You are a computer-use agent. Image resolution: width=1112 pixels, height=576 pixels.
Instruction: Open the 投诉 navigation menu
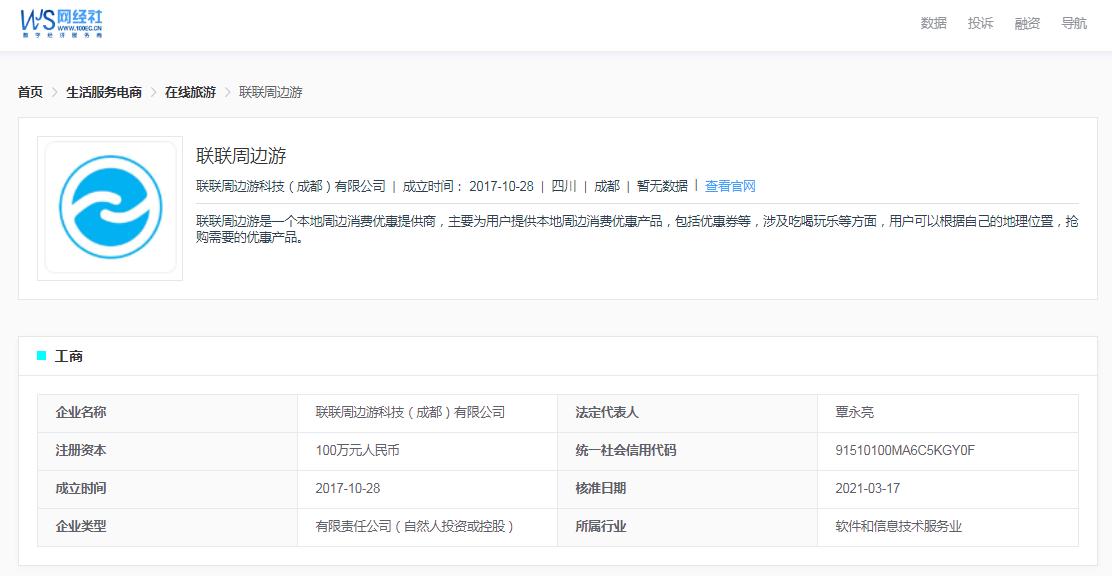coord(980,22)
